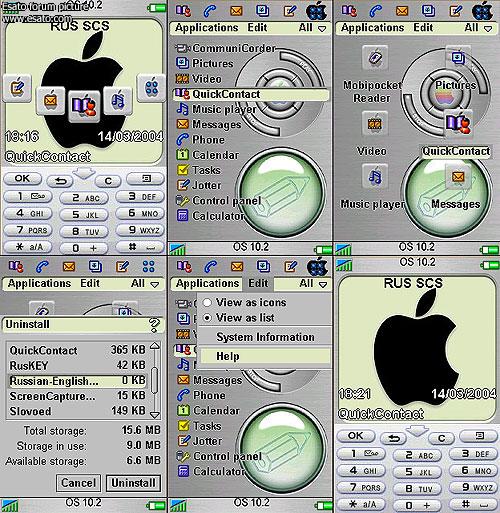Tap the C key on the 18:21 standby keypad
This screenshot has width=500, height=513.
pos(441,438)
